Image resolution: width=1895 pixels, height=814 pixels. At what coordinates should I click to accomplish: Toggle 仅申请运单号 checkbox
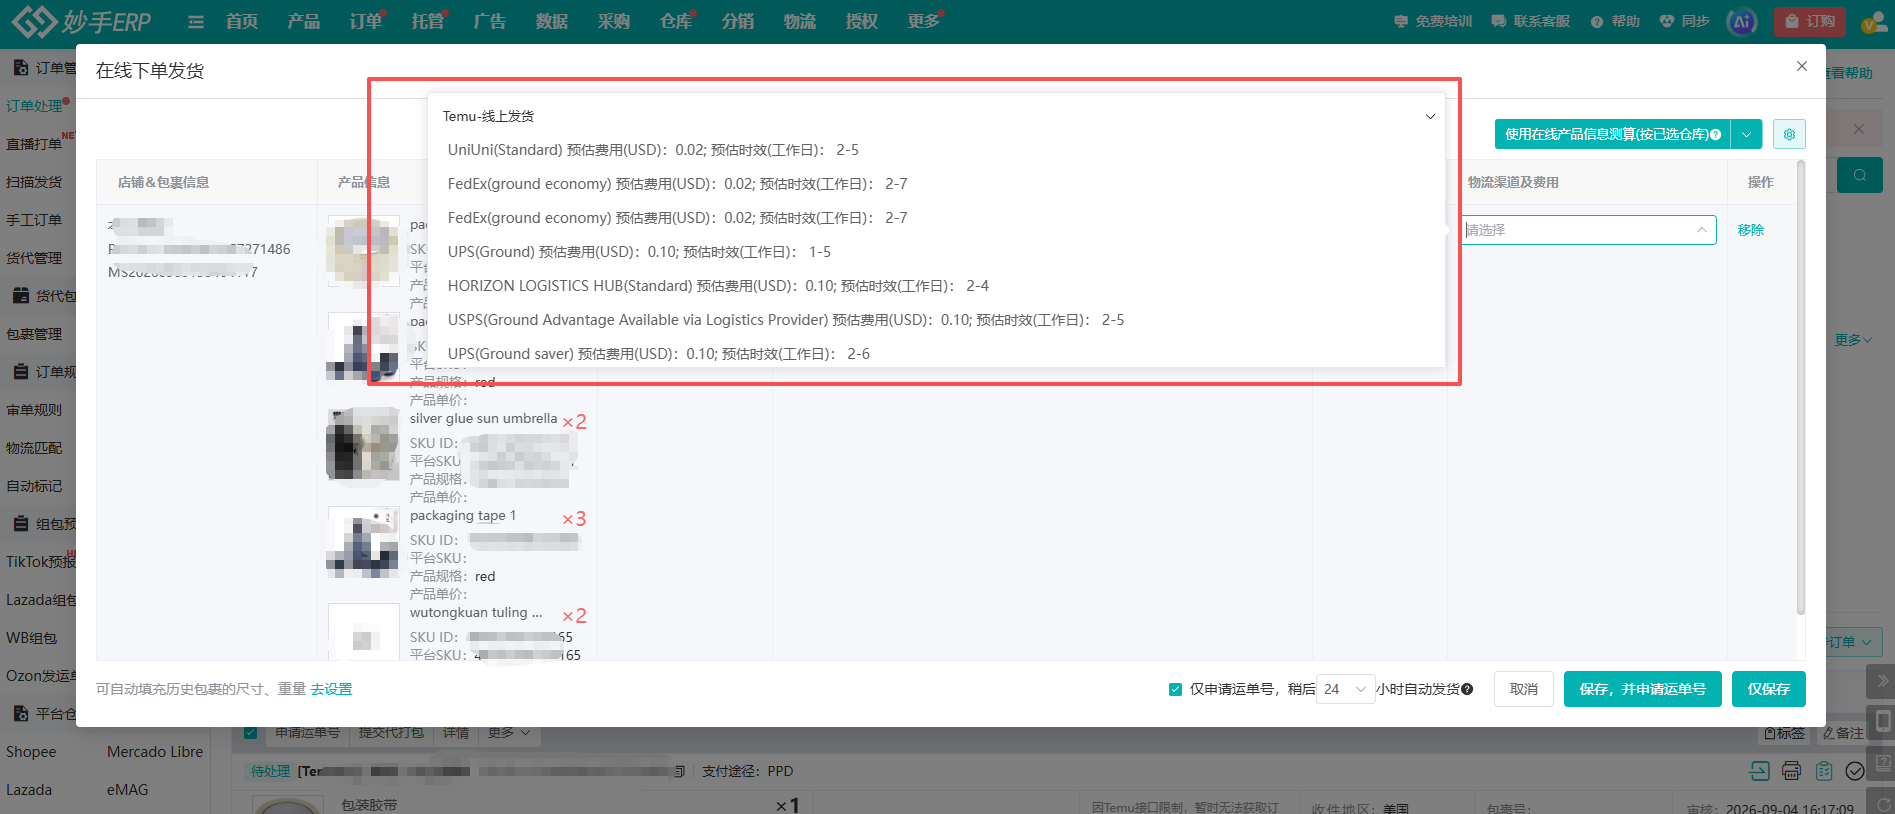click(1176, 689)
